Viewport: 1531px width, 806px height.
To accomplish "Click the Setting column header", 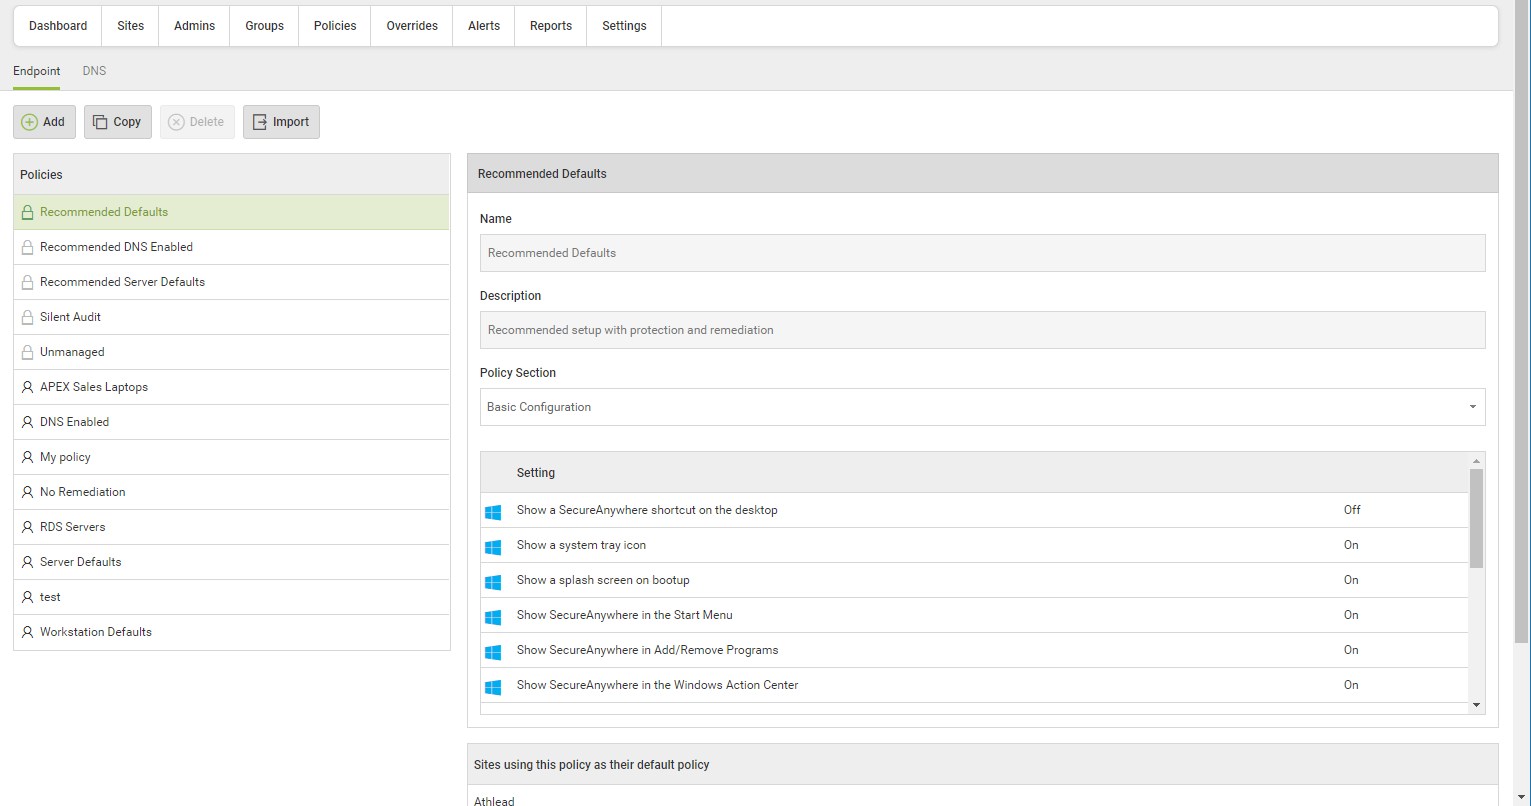I will [536, 473].
